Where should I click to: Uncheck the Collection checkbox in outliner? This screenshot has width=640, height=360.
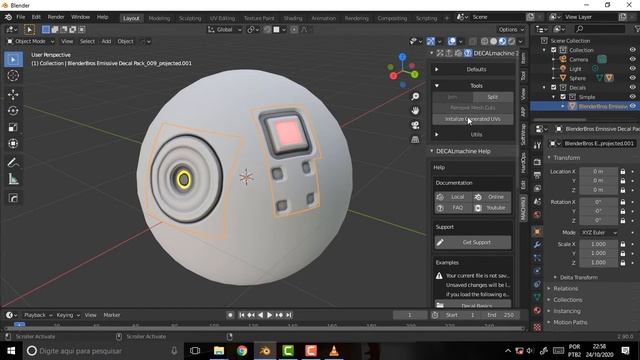tap(554, 50)
